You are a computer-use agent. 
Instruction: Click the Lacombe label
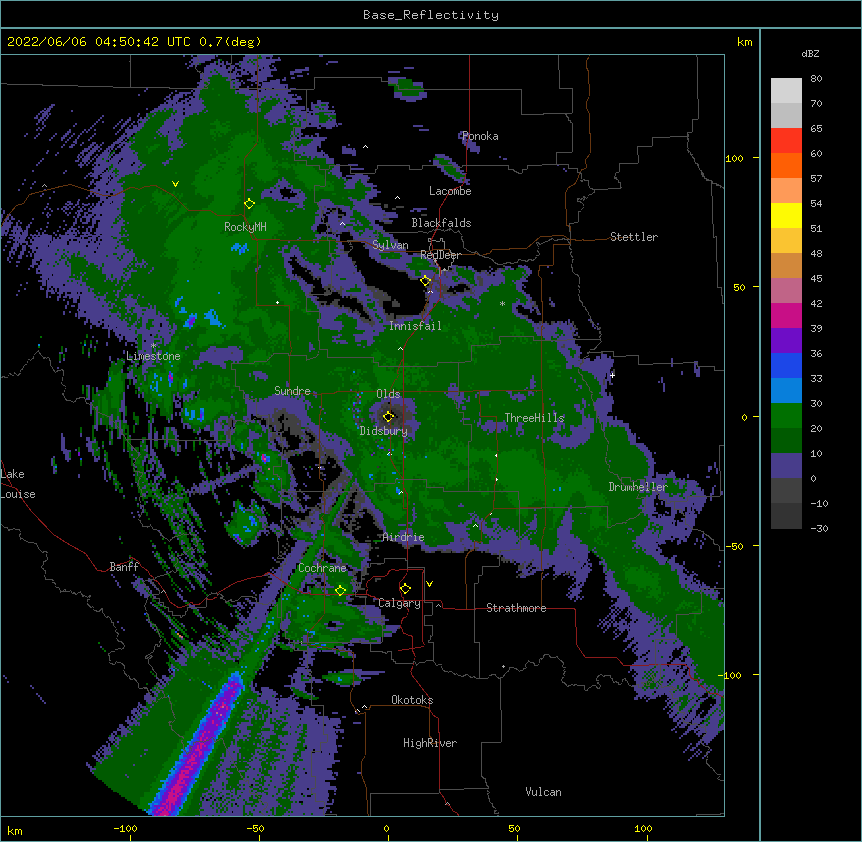(x=450, y=191)
